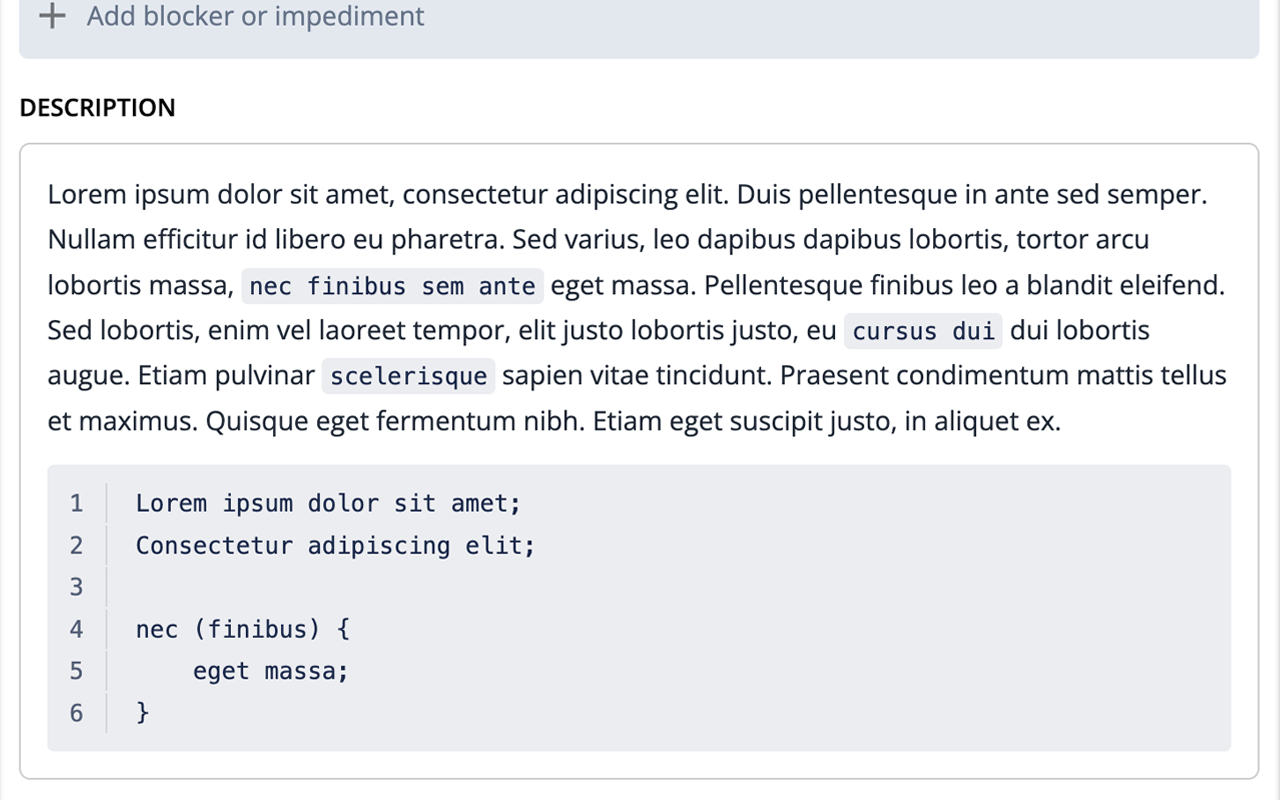Place cursor in "Consectetur adipiscing elit;" code line
Image resolution: width=1280 pixels, height=800 pixels.
point(335,545)
